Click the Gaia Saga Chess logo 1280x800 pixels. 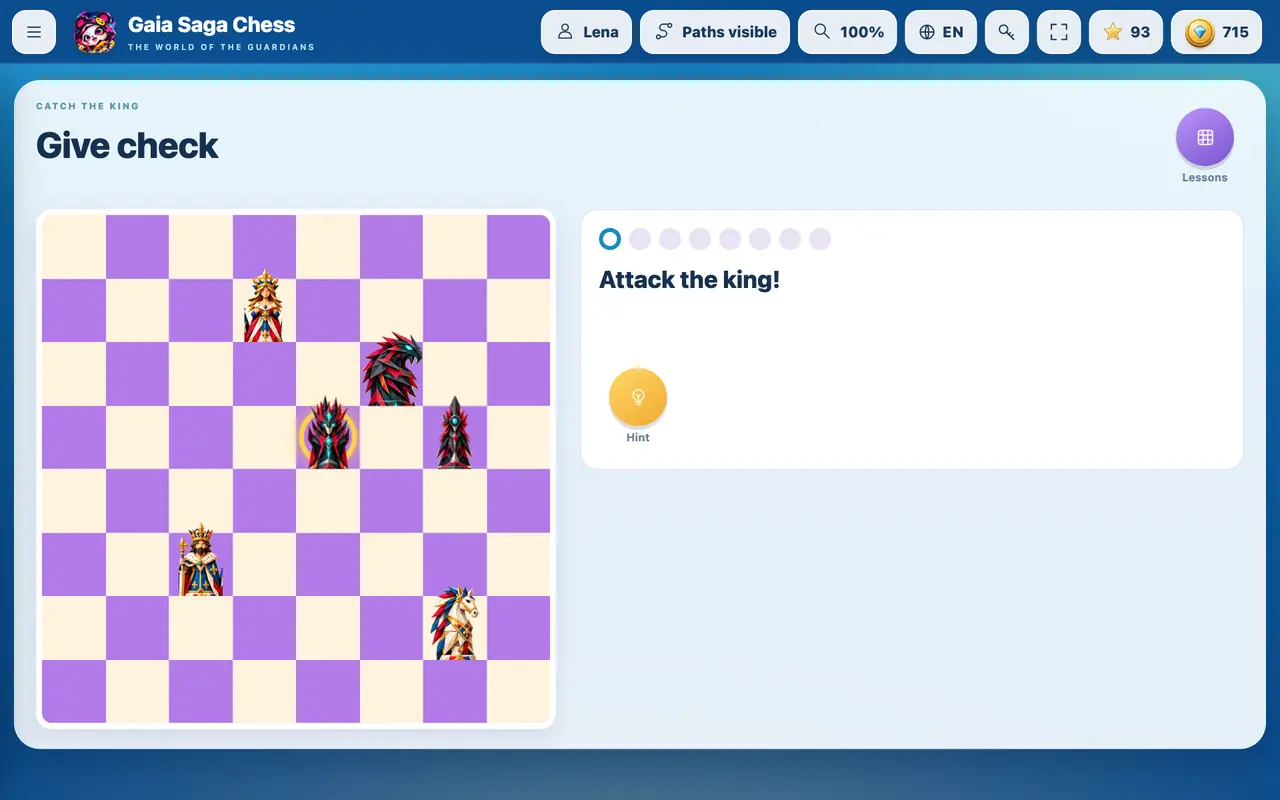[x=95, y=32]
